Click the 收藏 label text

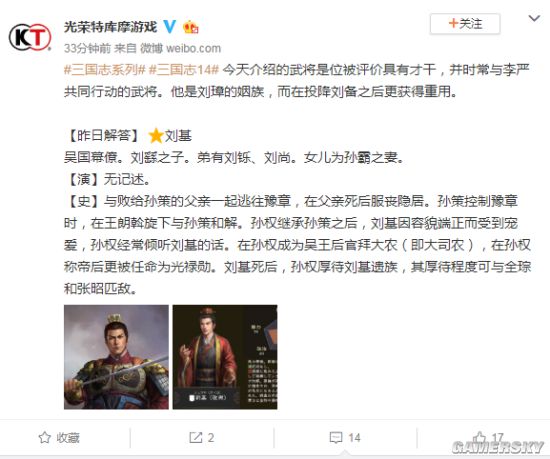(68, 438)
